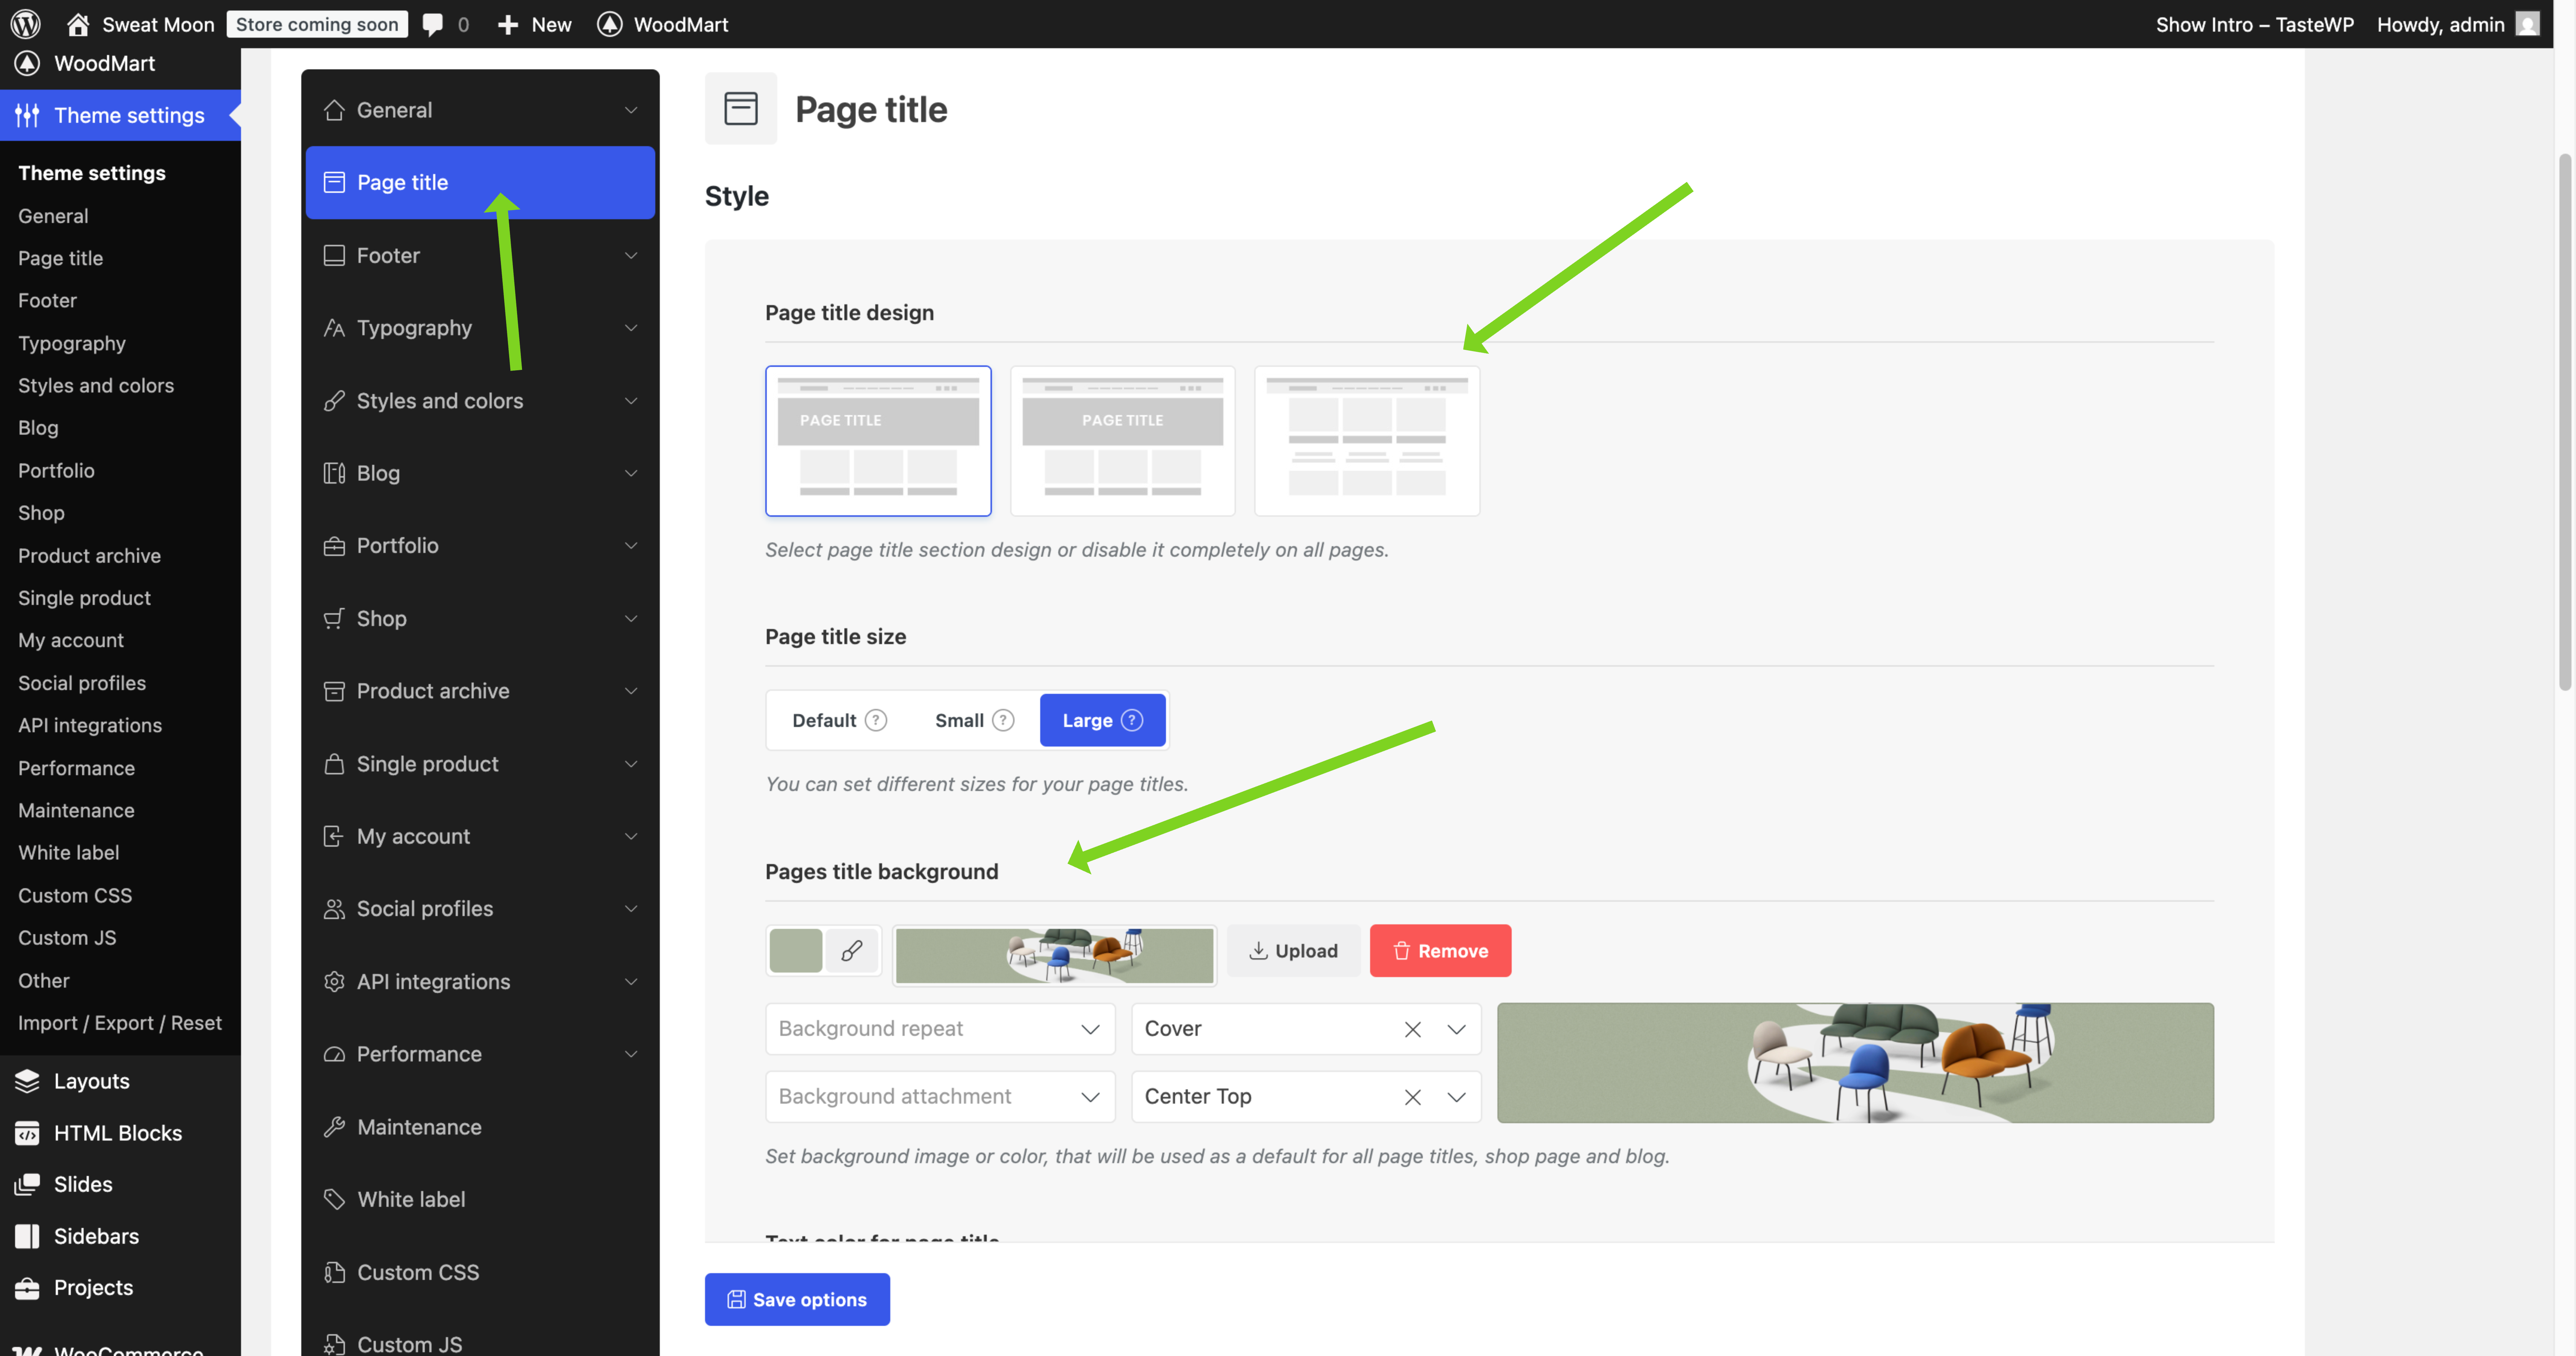Click the Typography letter icon

pyautogui.click(x=334, y=328)
